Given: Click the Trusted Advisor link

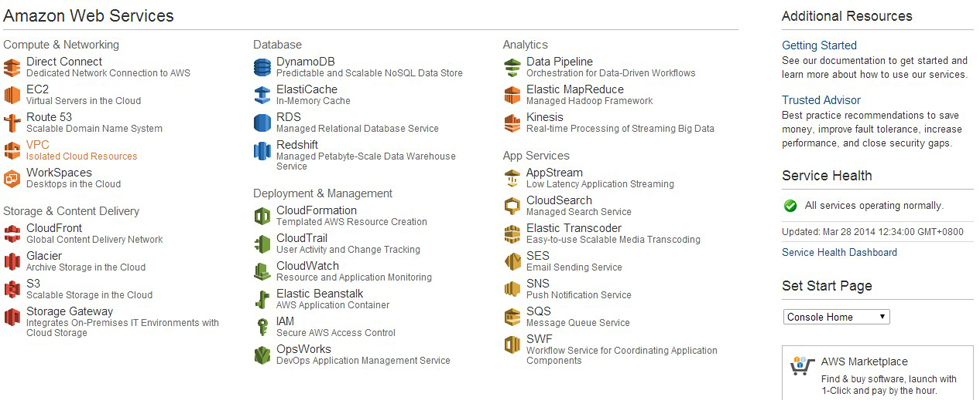Looking at the screenshot, I should point(821,100).
